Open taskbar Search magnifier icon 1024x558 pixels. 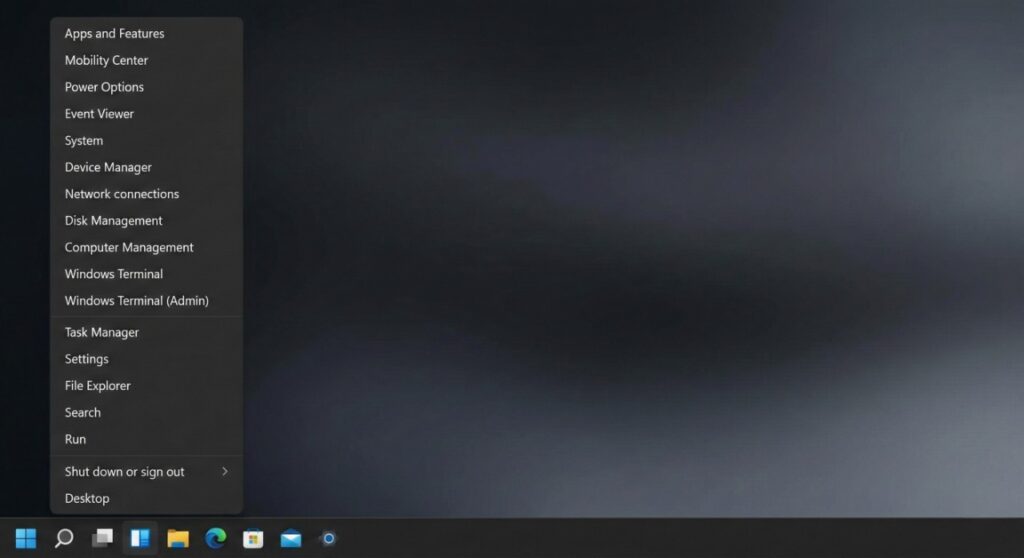coord(64,539)
